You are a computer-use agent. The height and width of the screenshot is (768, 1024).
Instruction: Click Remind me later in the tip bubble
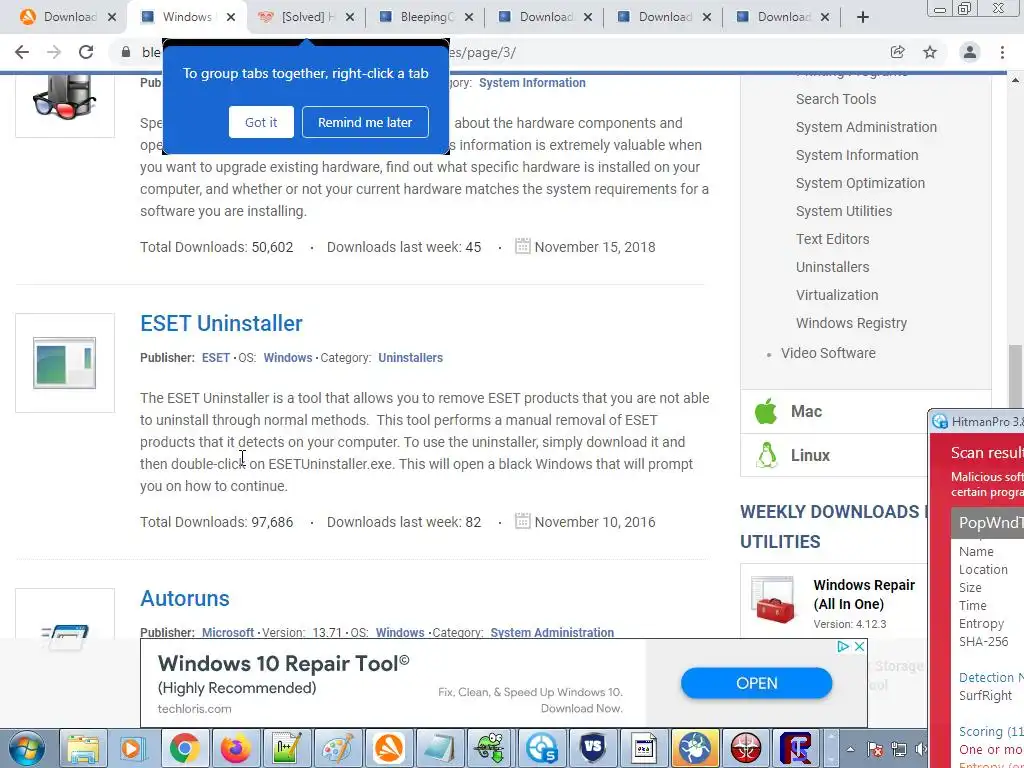tap(365, 122)
